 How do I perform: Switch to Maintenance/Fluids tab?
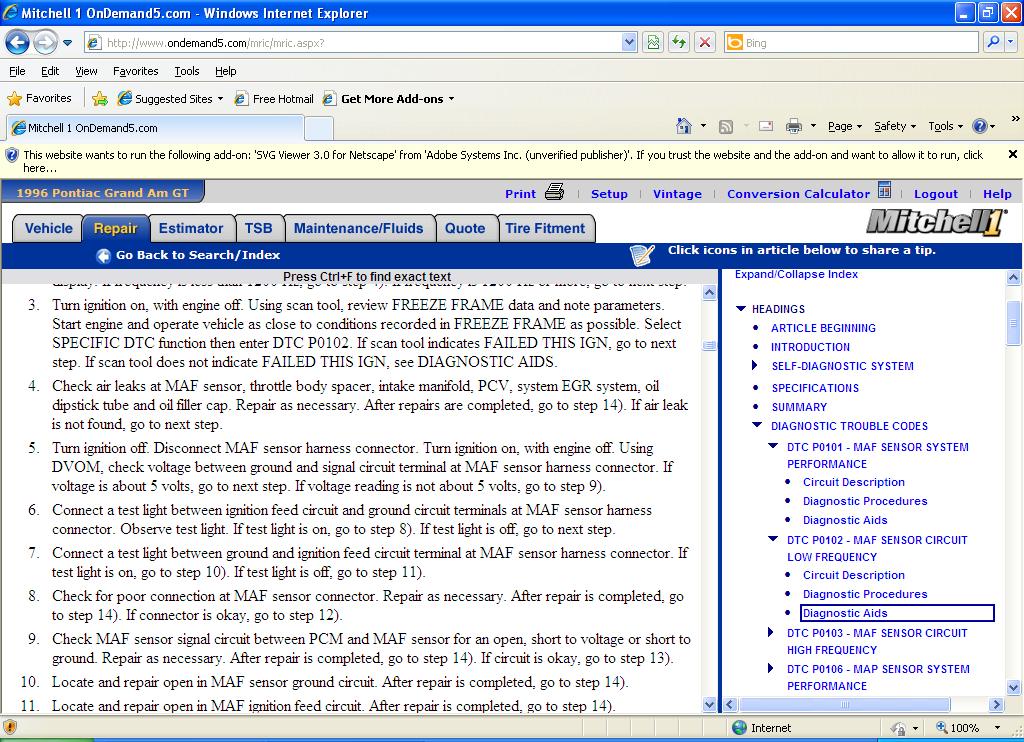pos(359,229)
